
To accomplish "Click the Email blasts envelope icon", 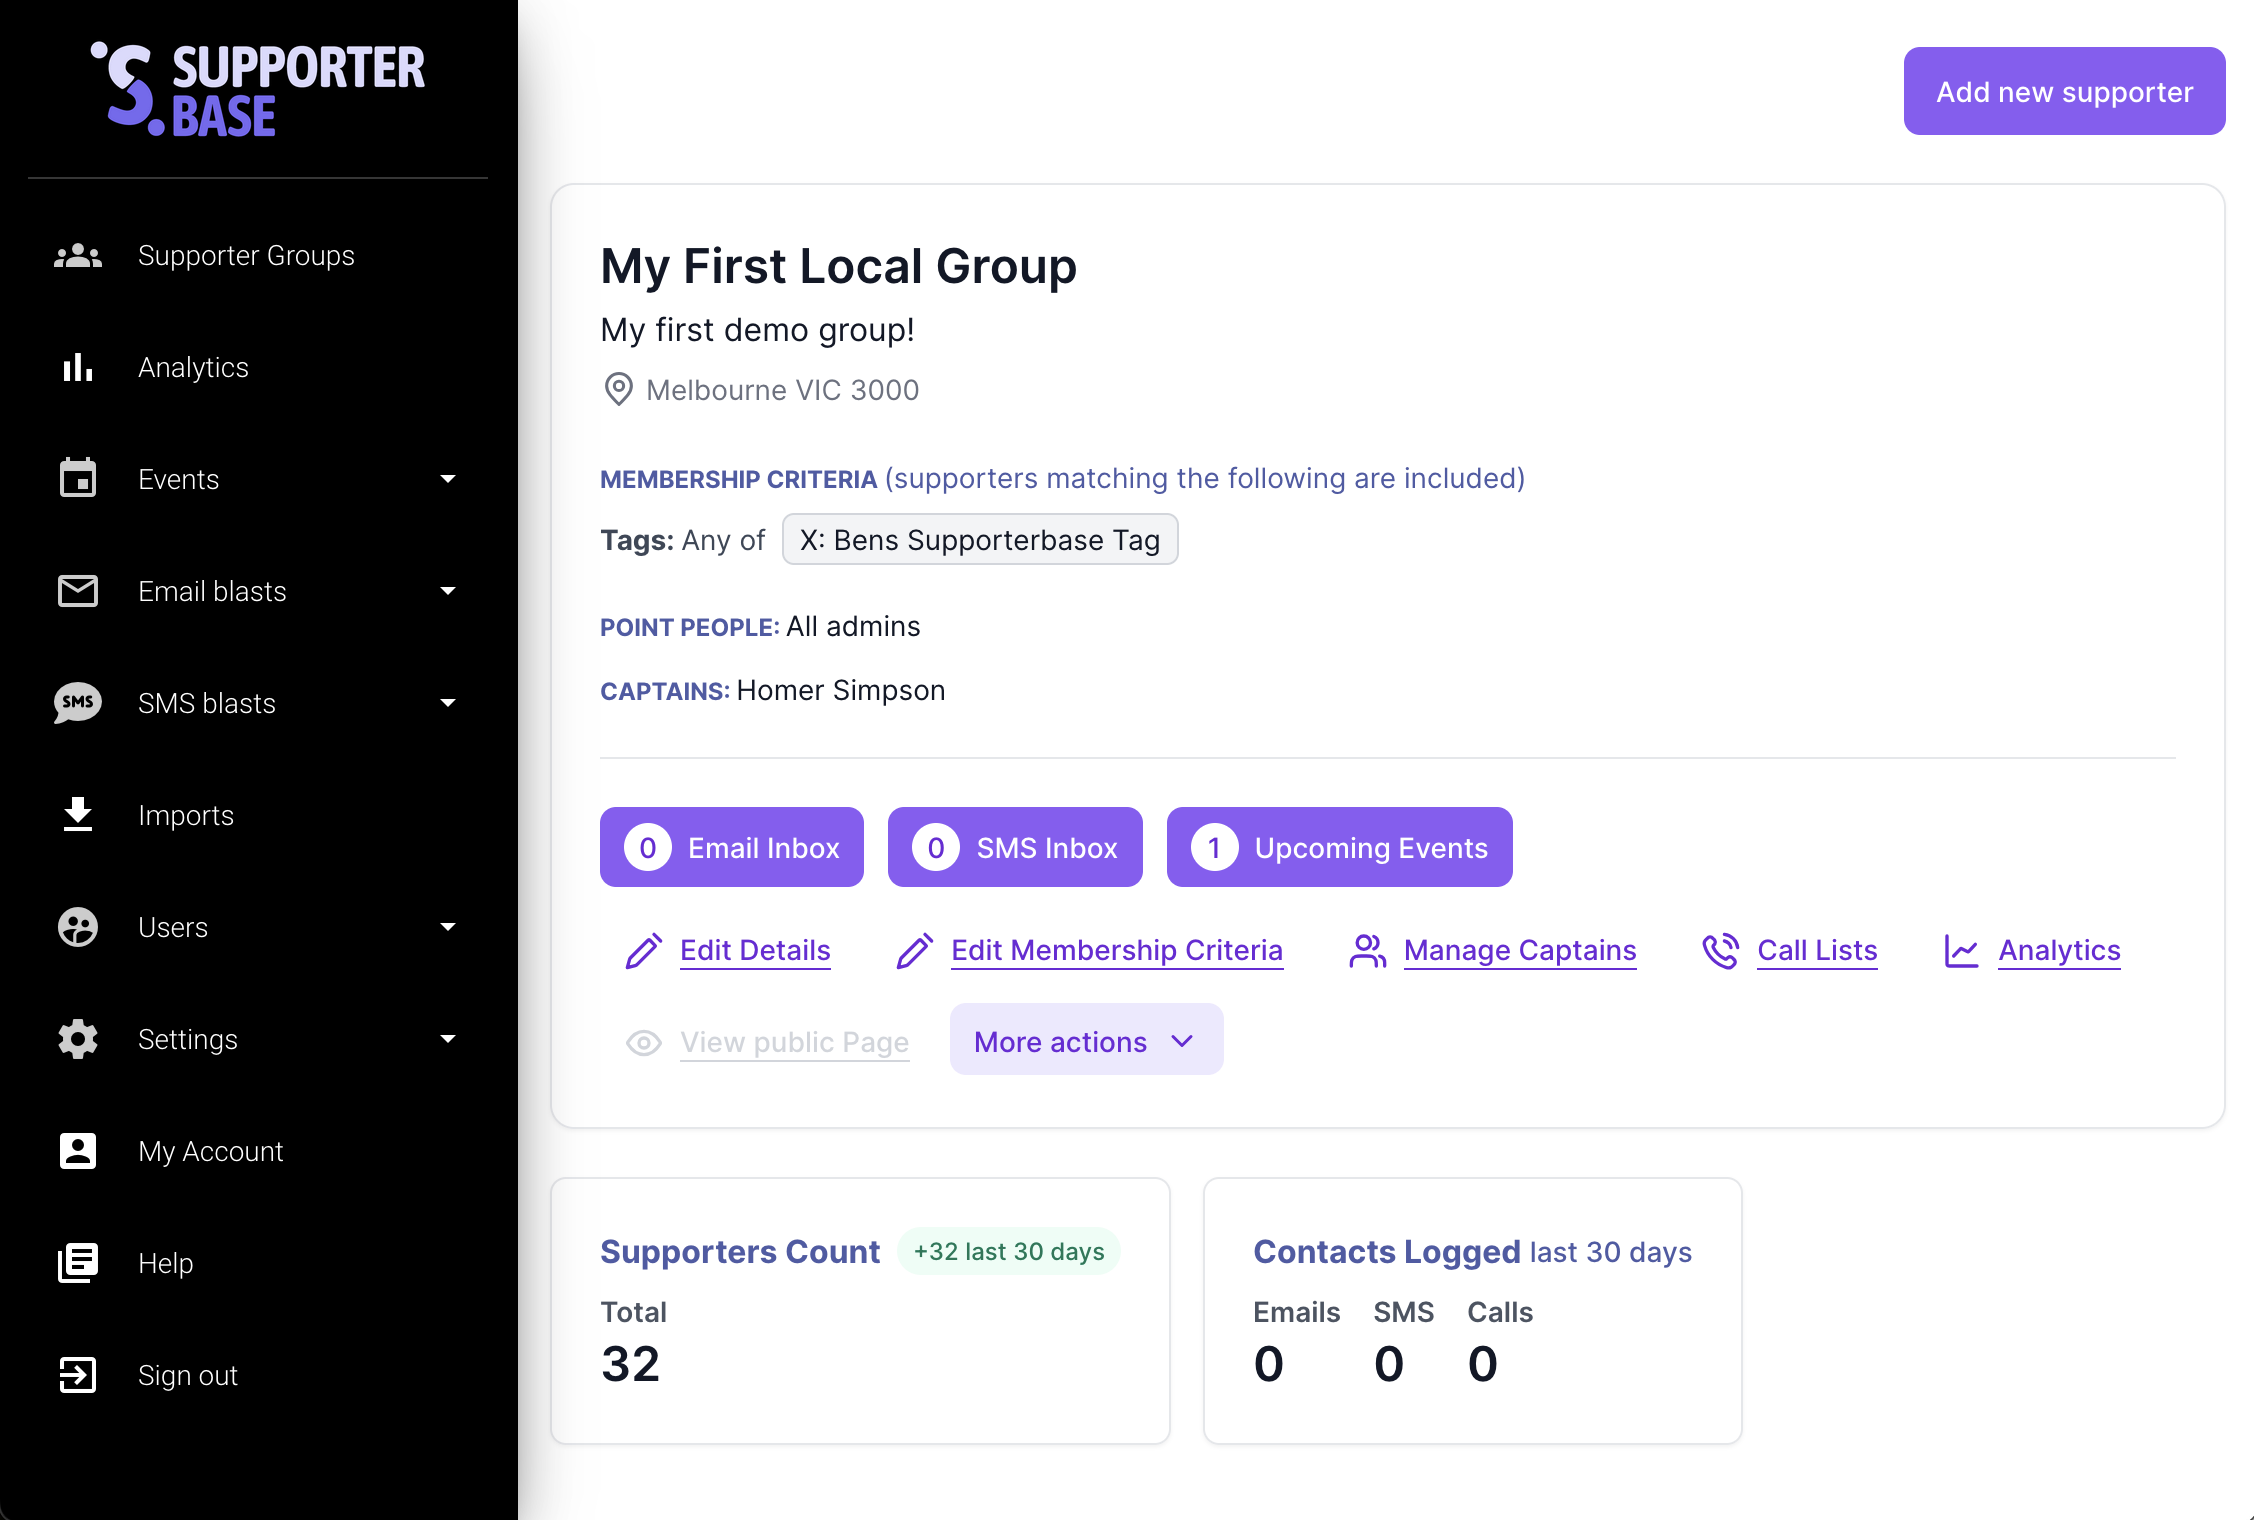I will pyautogui.click(x=78, y=591).
